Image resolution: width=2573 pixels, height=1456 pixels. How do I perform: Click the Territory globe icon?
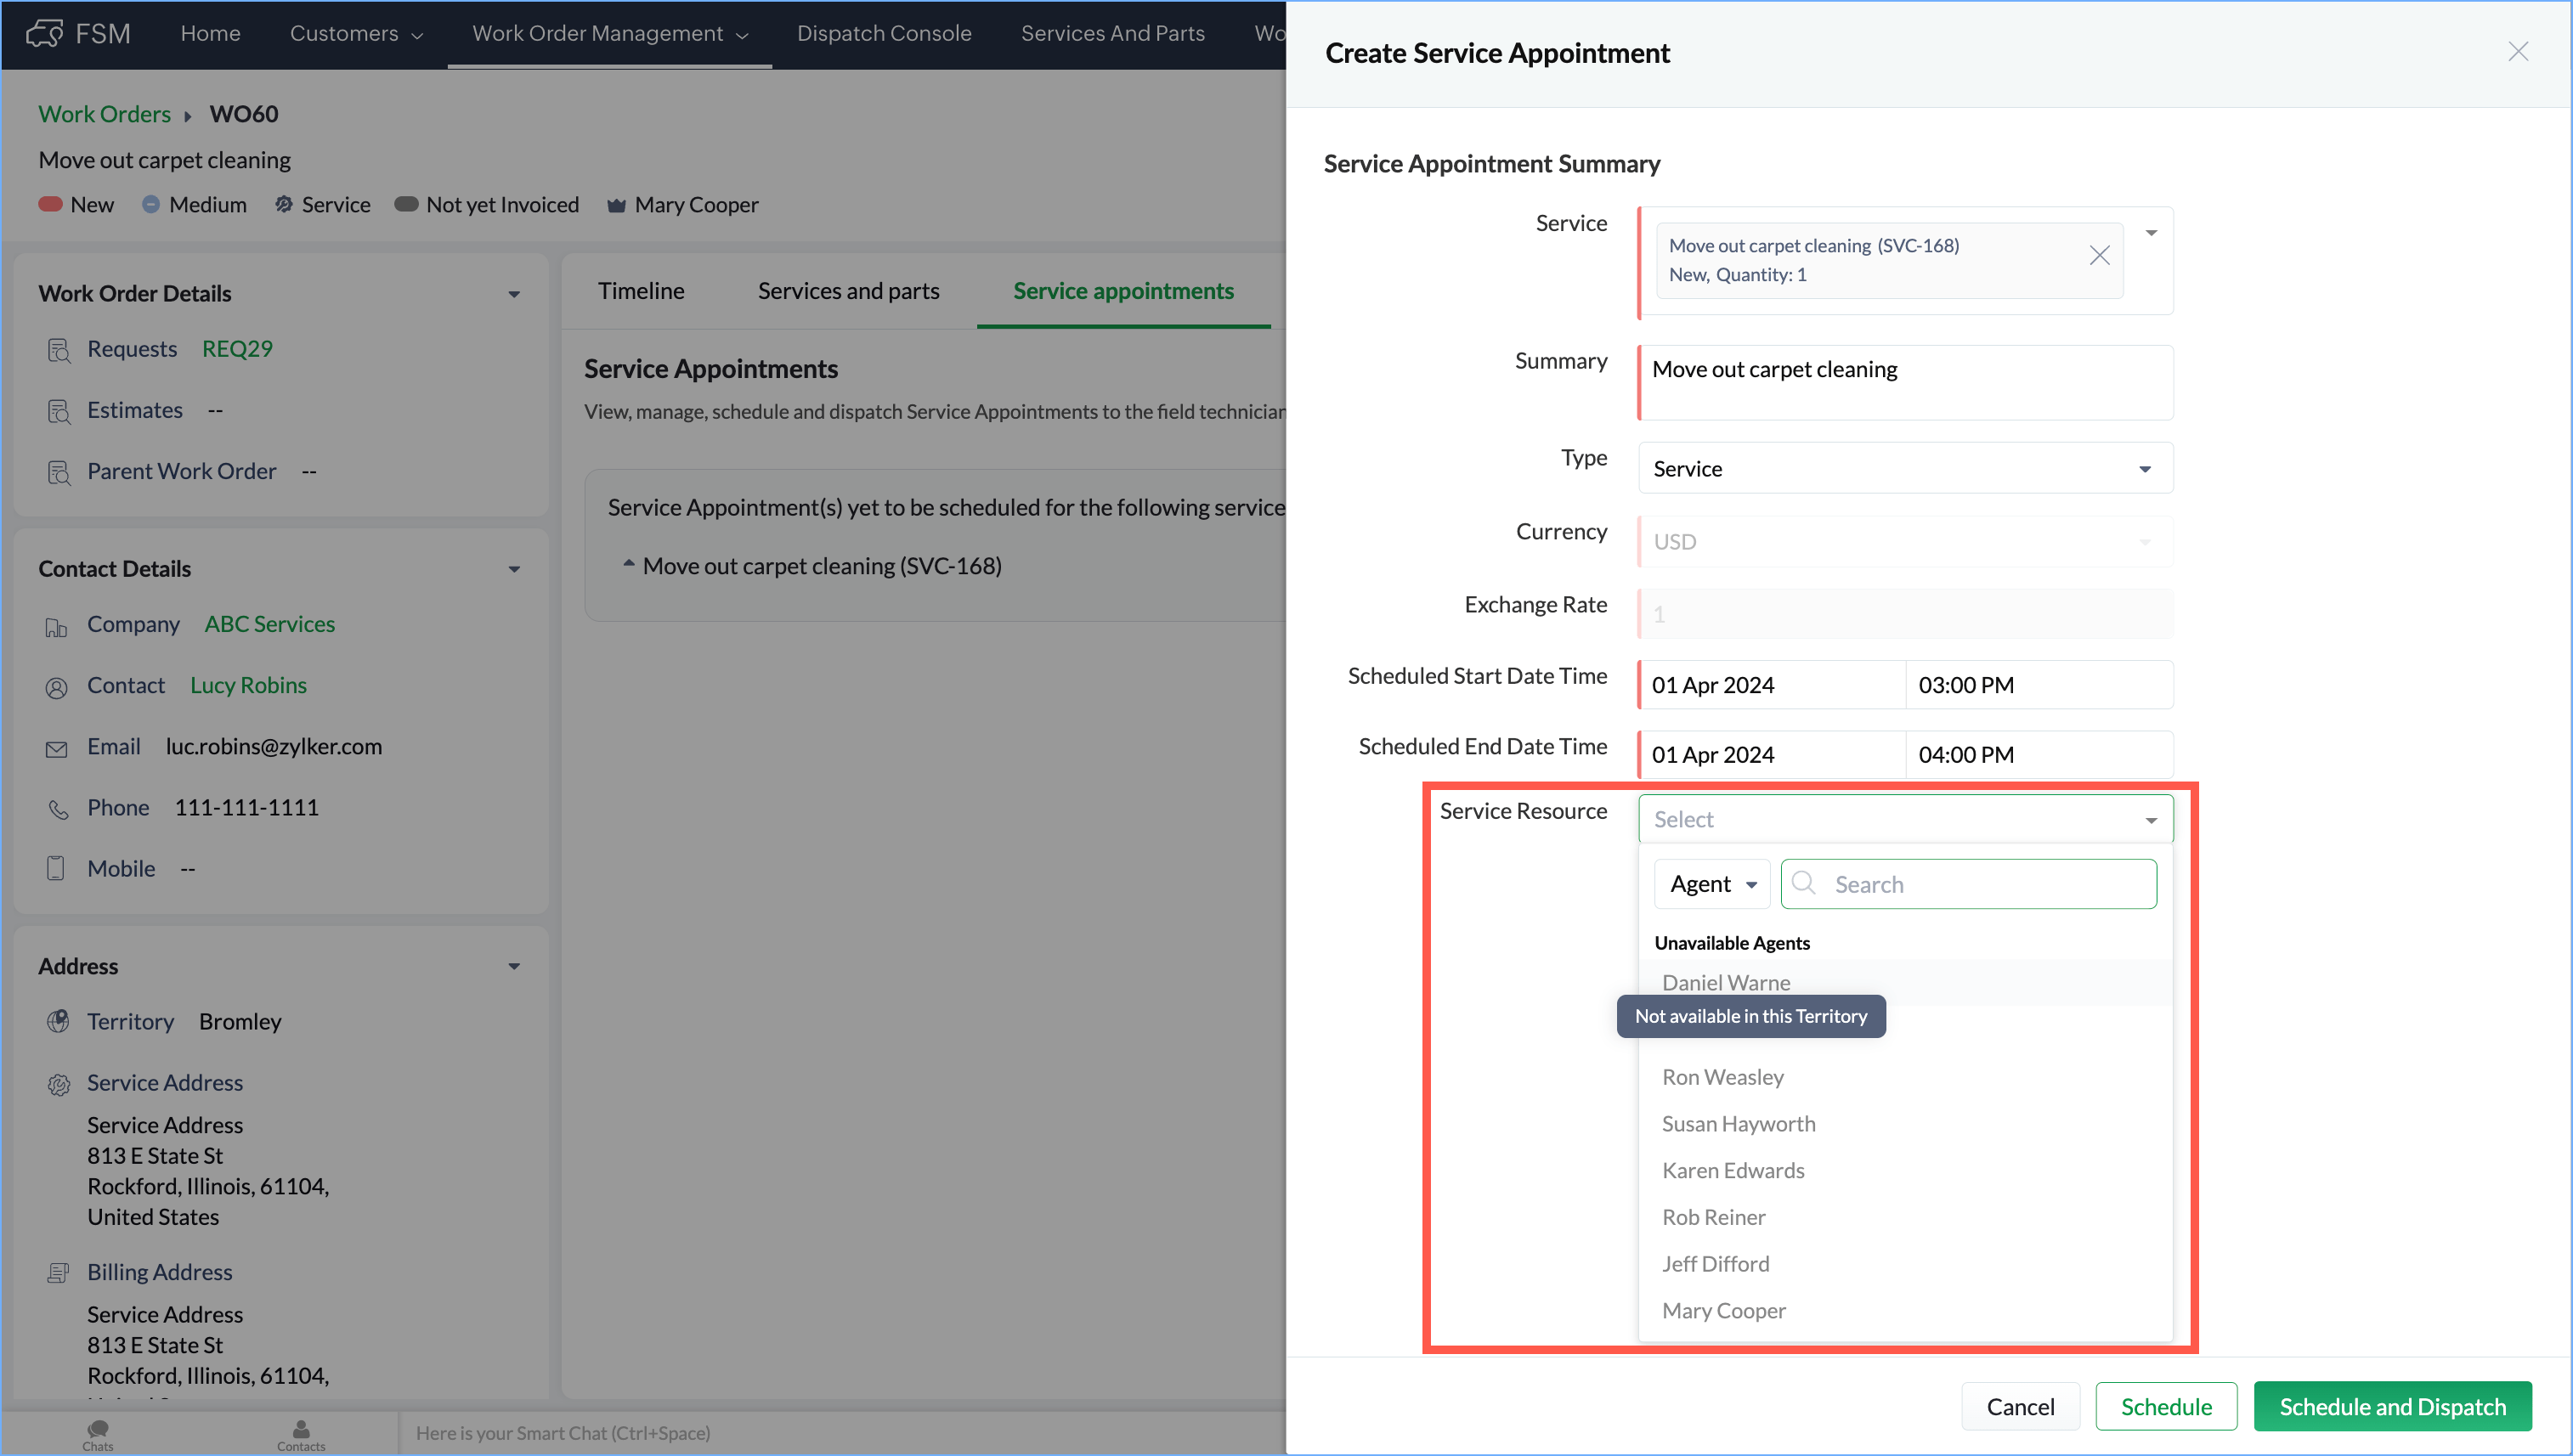[x=58, y=1021]
